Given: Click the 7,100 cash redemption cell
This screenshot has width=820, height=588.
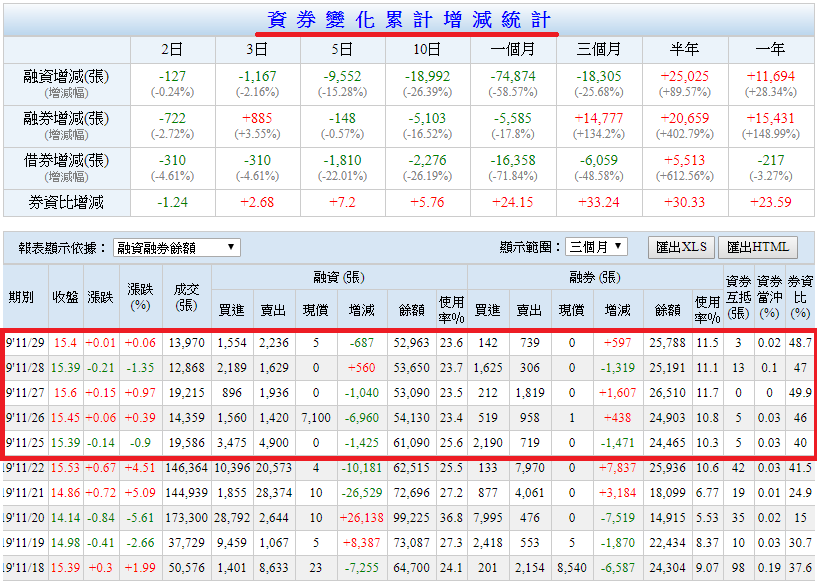Looking at the screenshot, I should (x=316, y=418).
